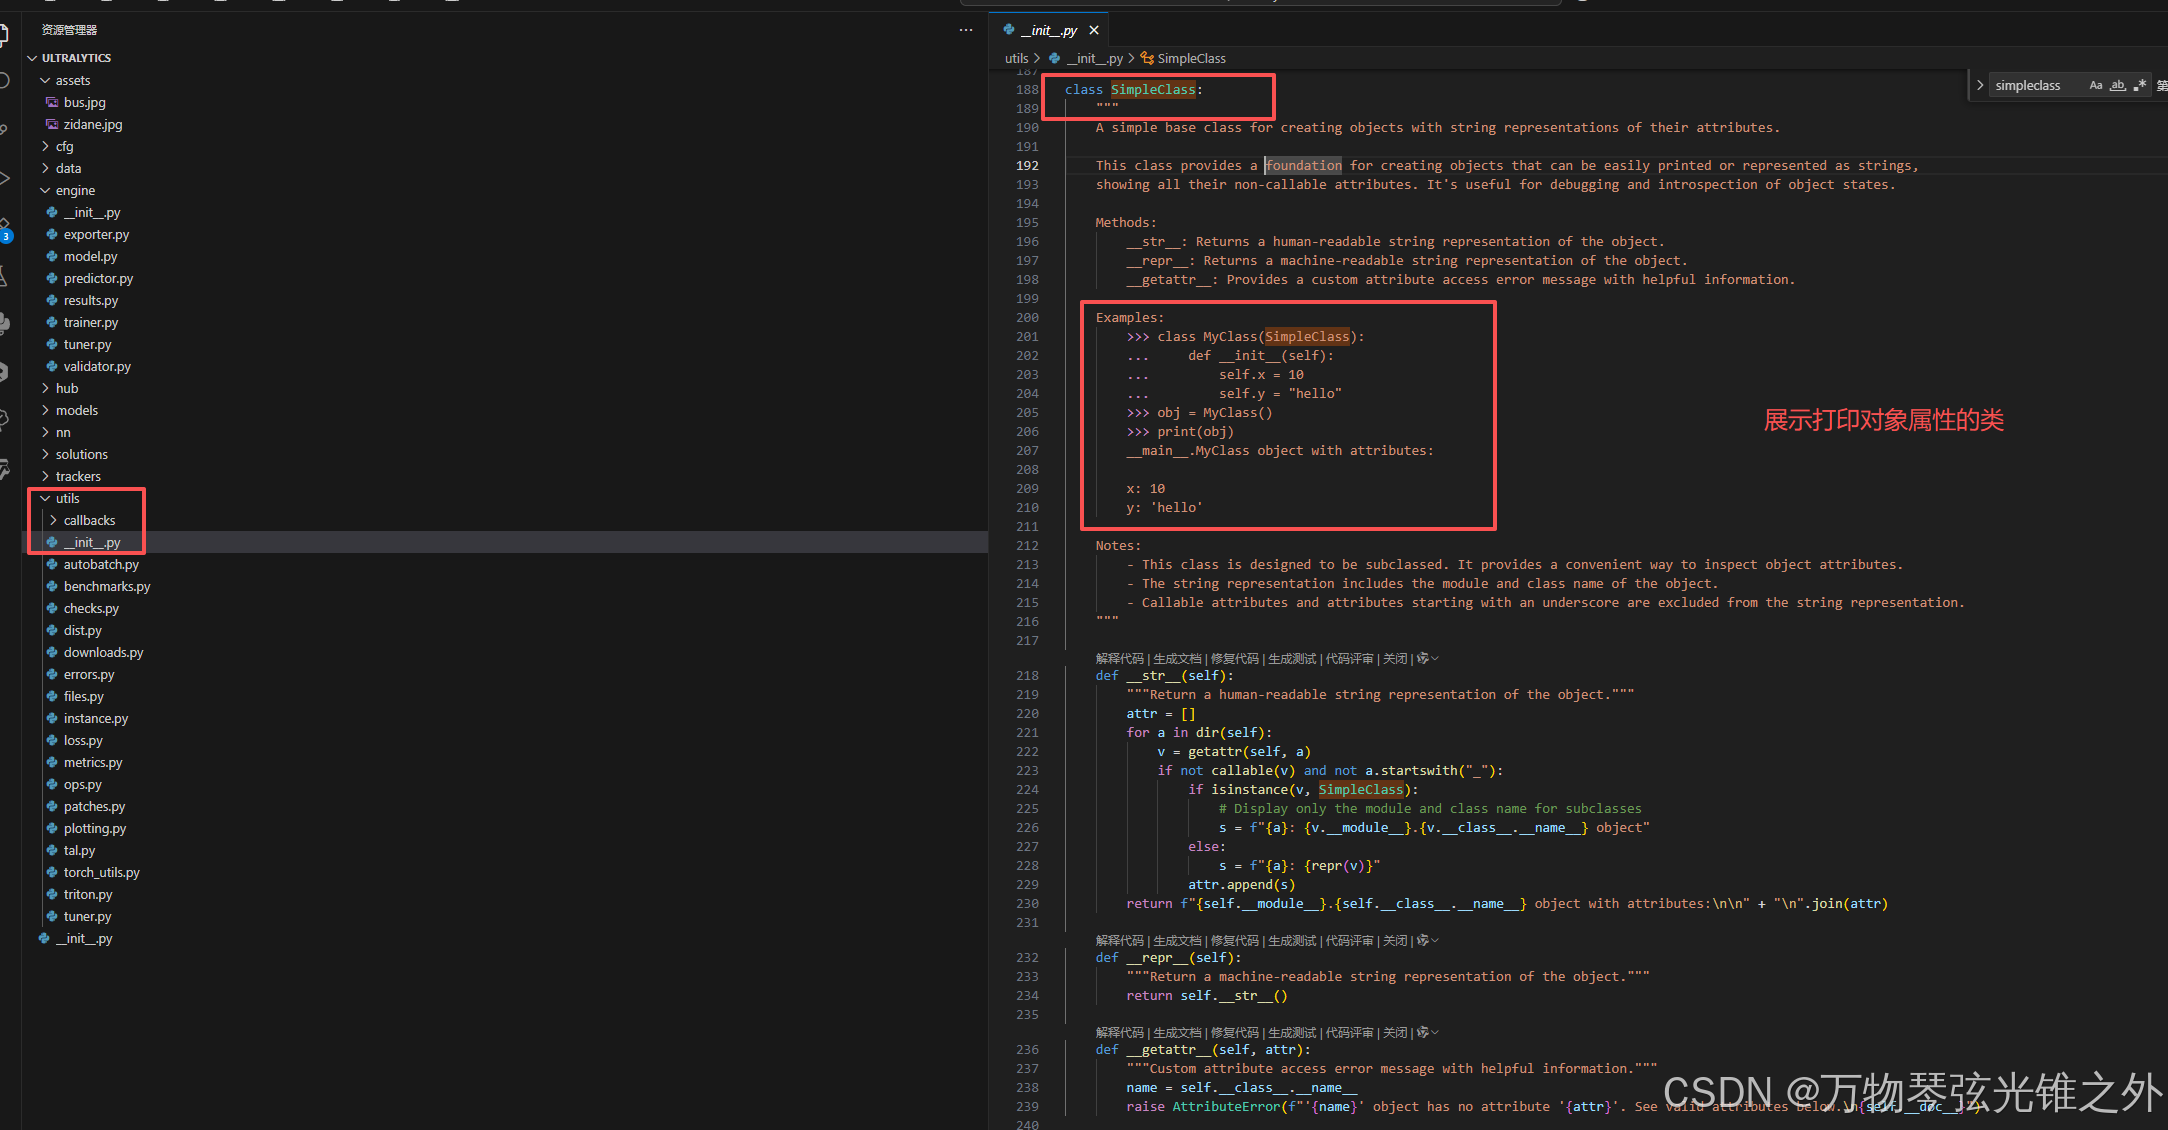Open the Run and Debug view

click(x=4, y=178)
